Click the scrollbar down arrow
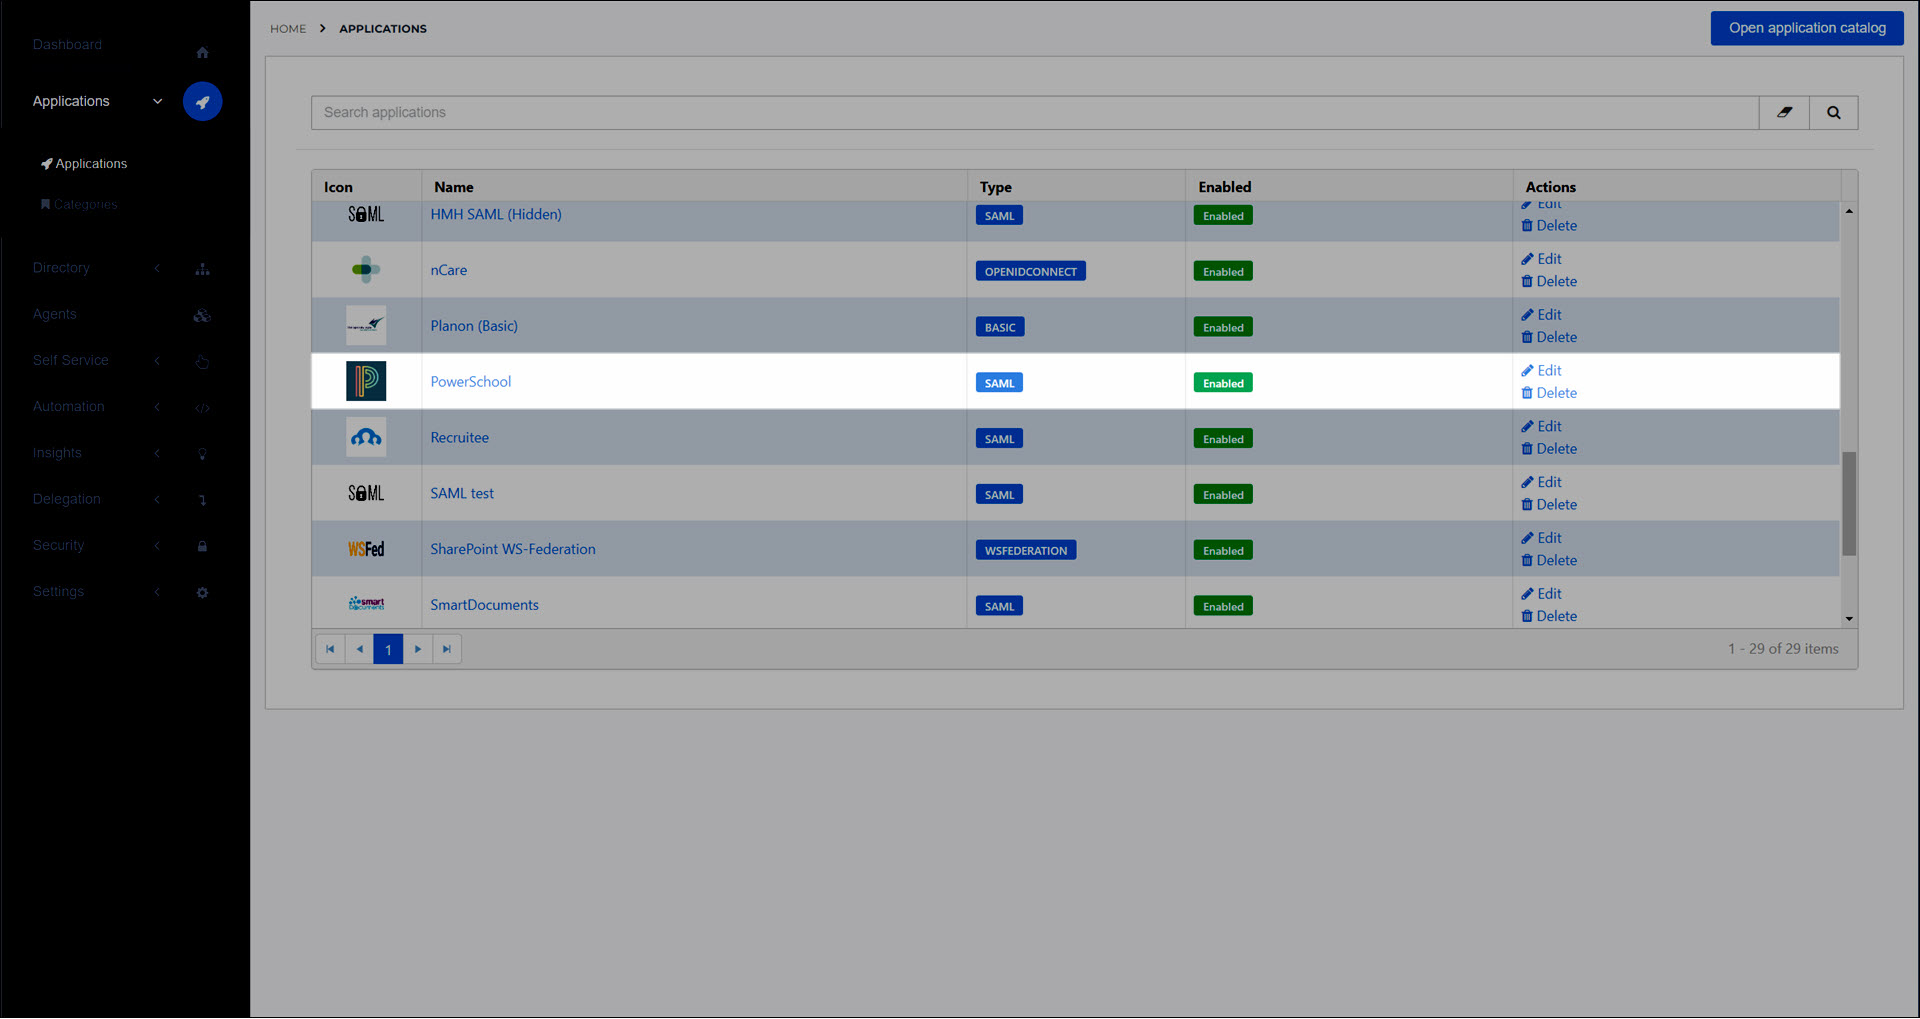Image resolution: width=1920 pixels, height=1019 pixels. coord(1849,619)
